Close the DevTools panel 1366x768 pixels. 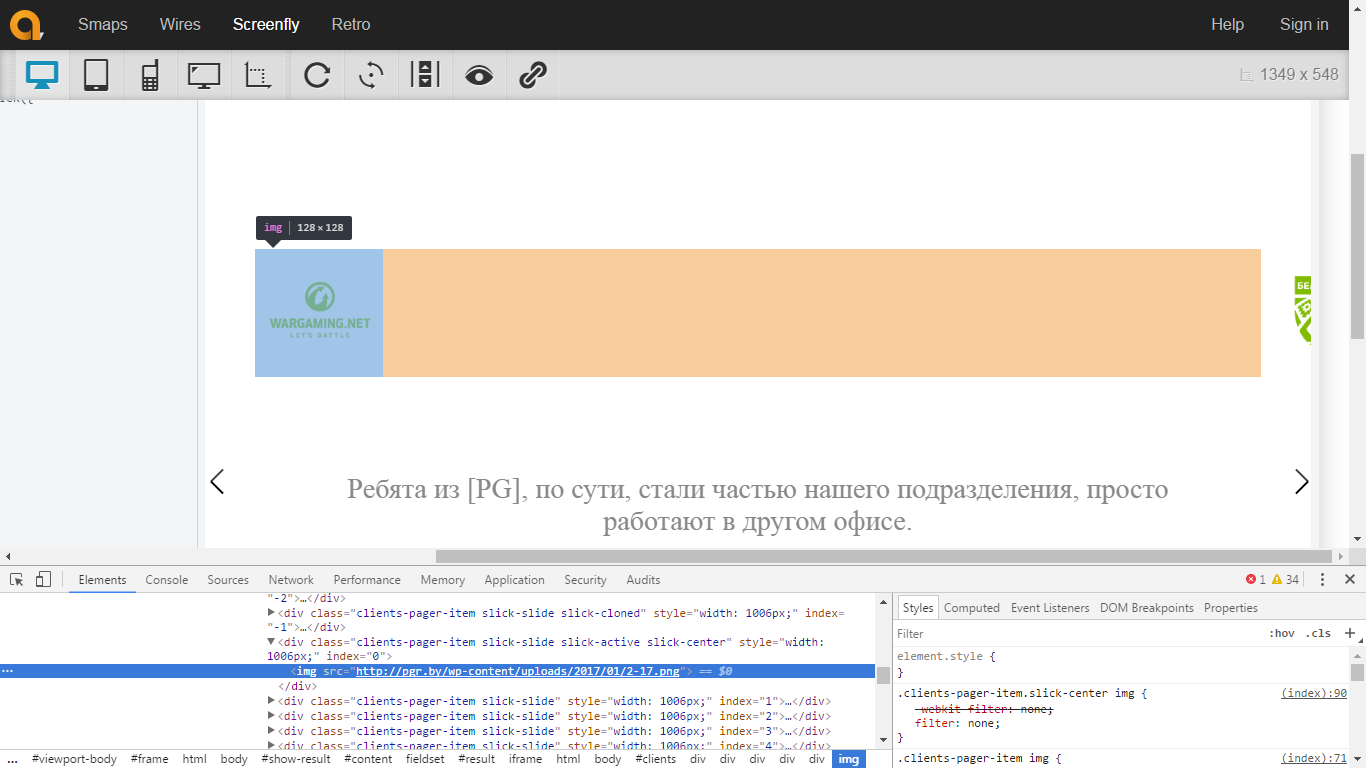1350,580
